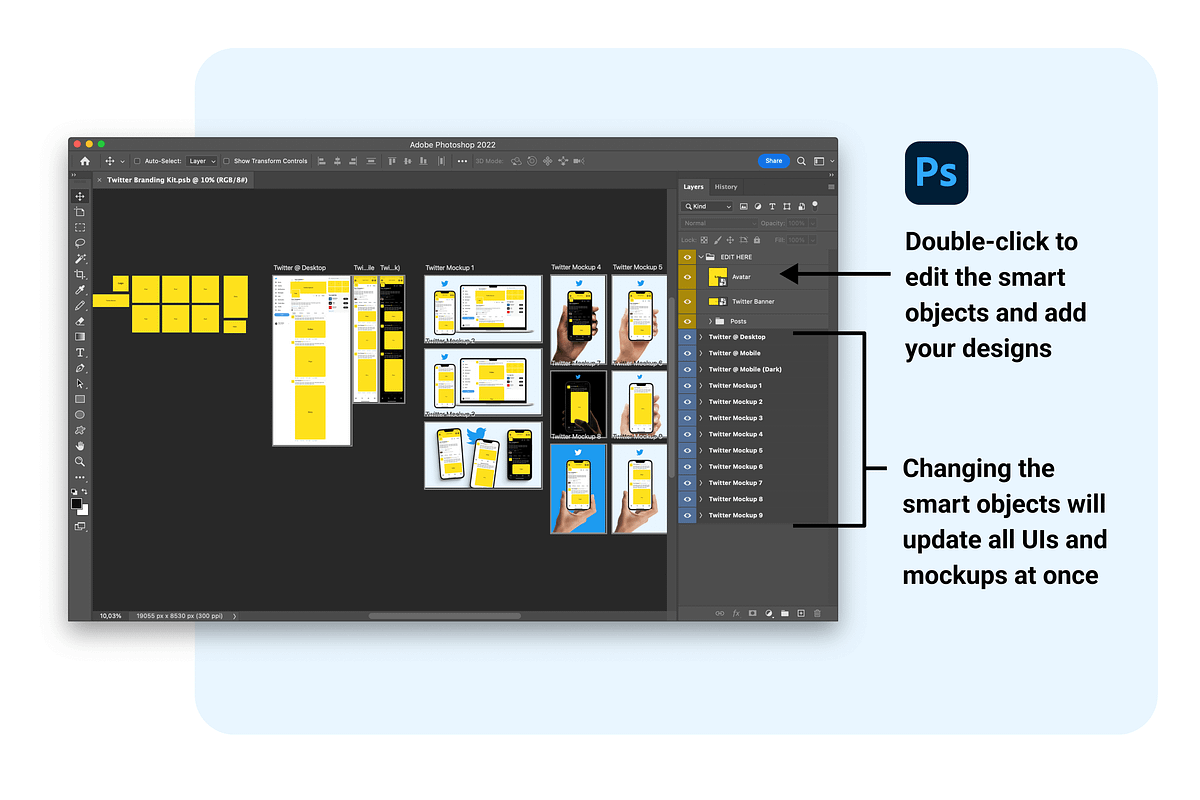Select the Rectangular Marquee tool
Image resolution: width=1200 pixels, height=800 pixels.
point(80,227)
